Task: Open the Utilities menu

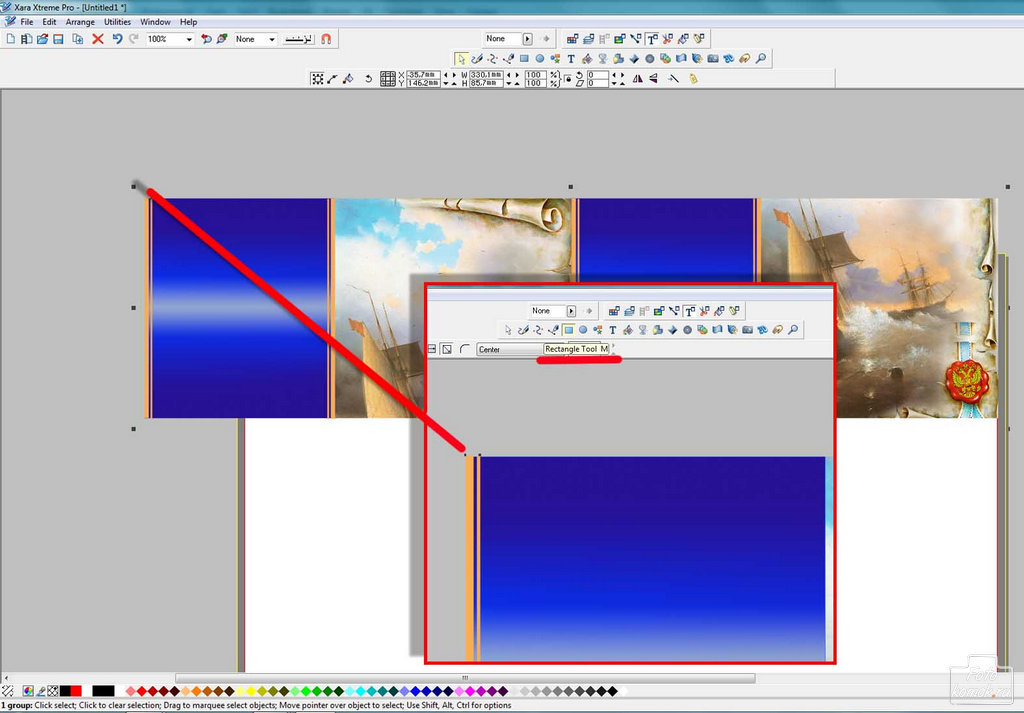Action: (118, 22)
